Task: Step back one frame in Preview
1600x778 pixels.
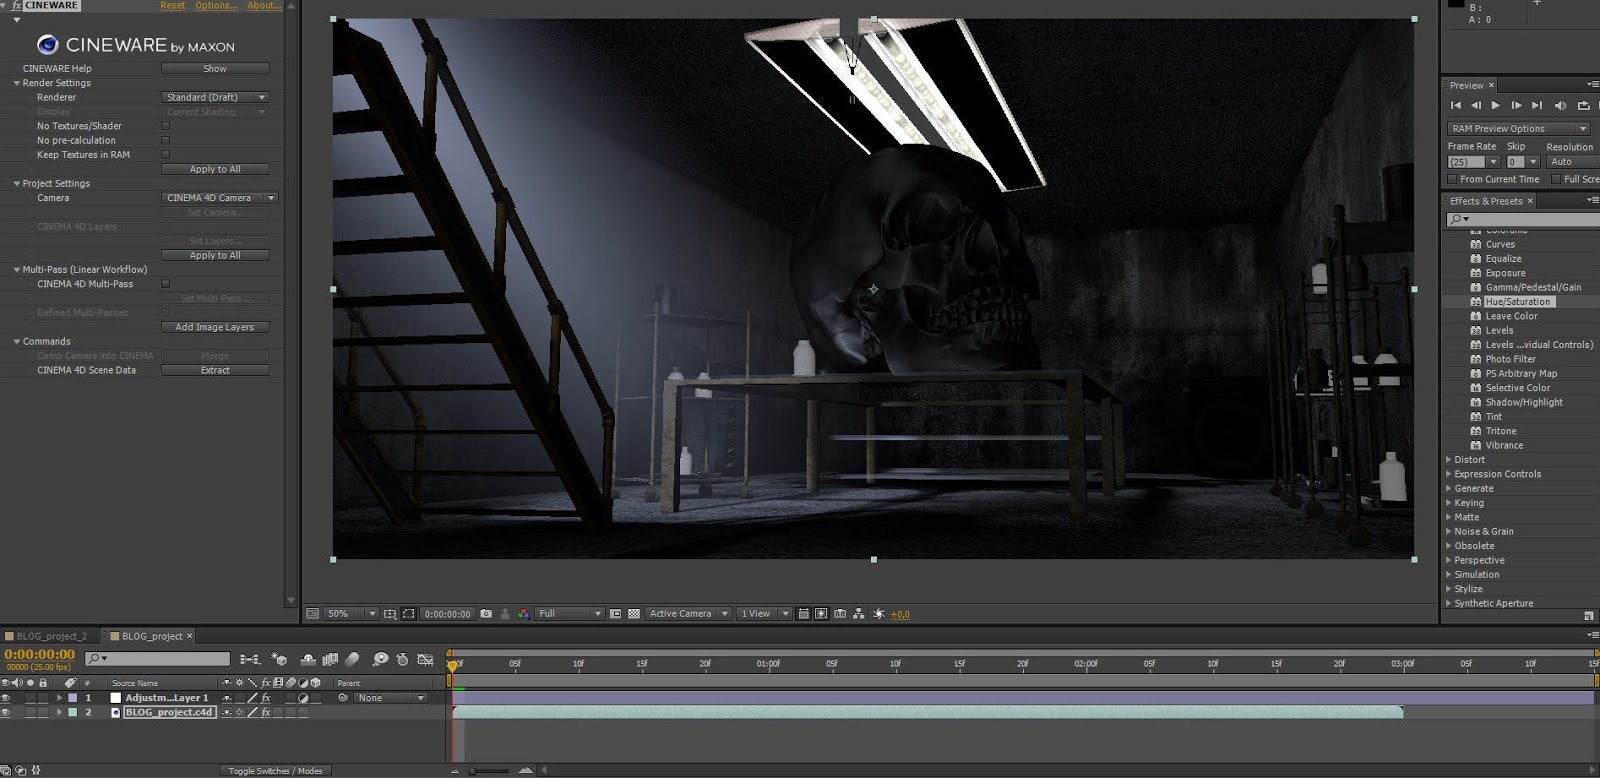Action: coord(1475,105)
